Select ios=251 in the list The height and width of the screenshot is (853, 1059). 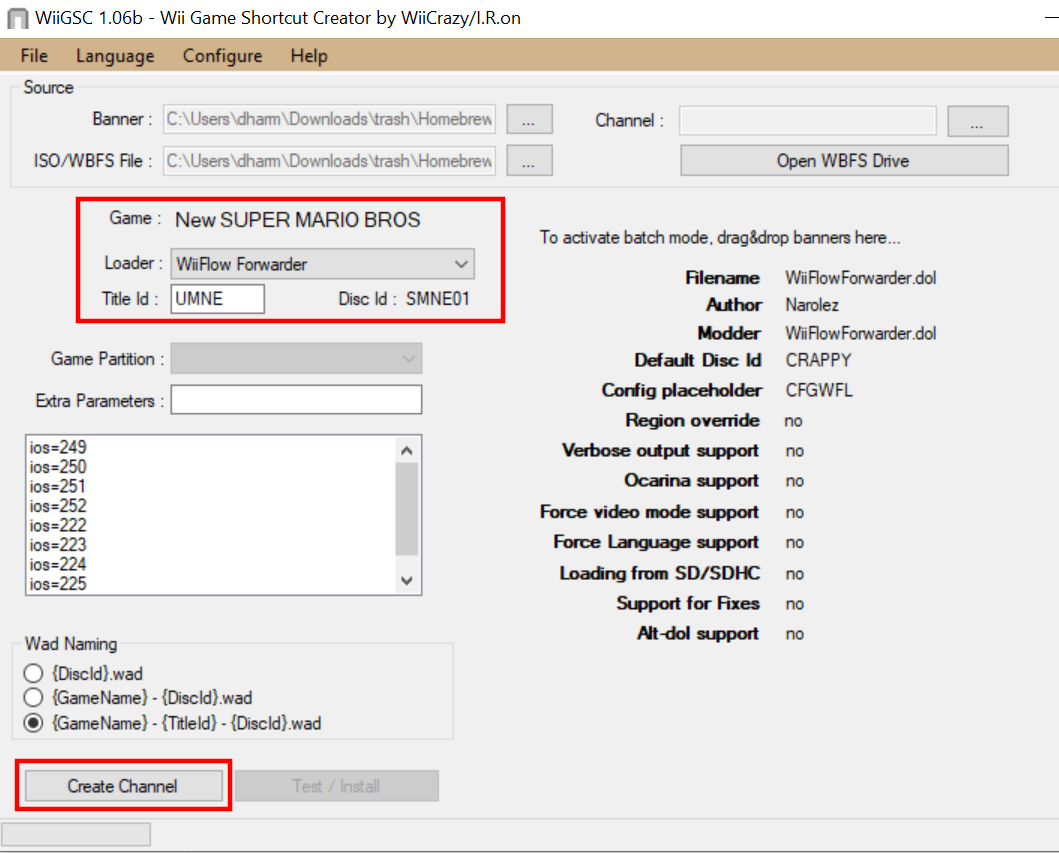58,486
